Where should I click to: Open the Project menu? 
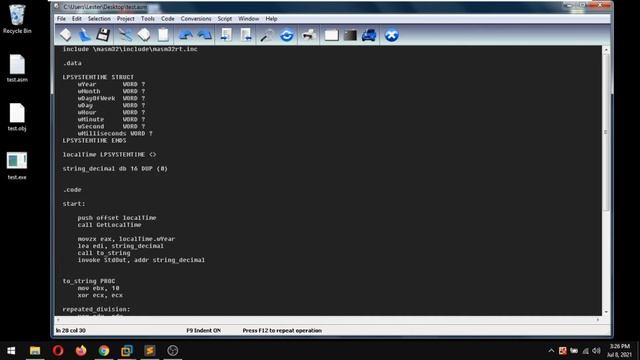pos(126,19)
